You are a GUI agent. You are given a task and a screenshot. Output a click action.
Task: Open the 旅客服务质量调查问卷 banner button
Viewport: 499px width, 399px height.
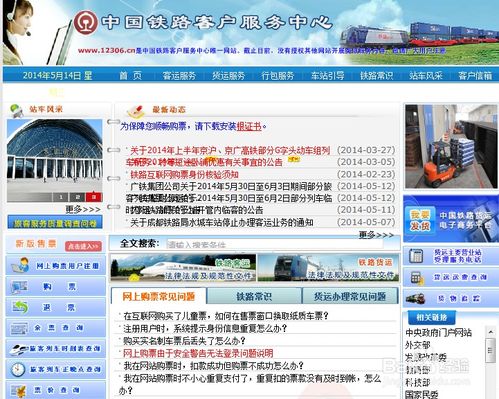click(x=55, y=223)
